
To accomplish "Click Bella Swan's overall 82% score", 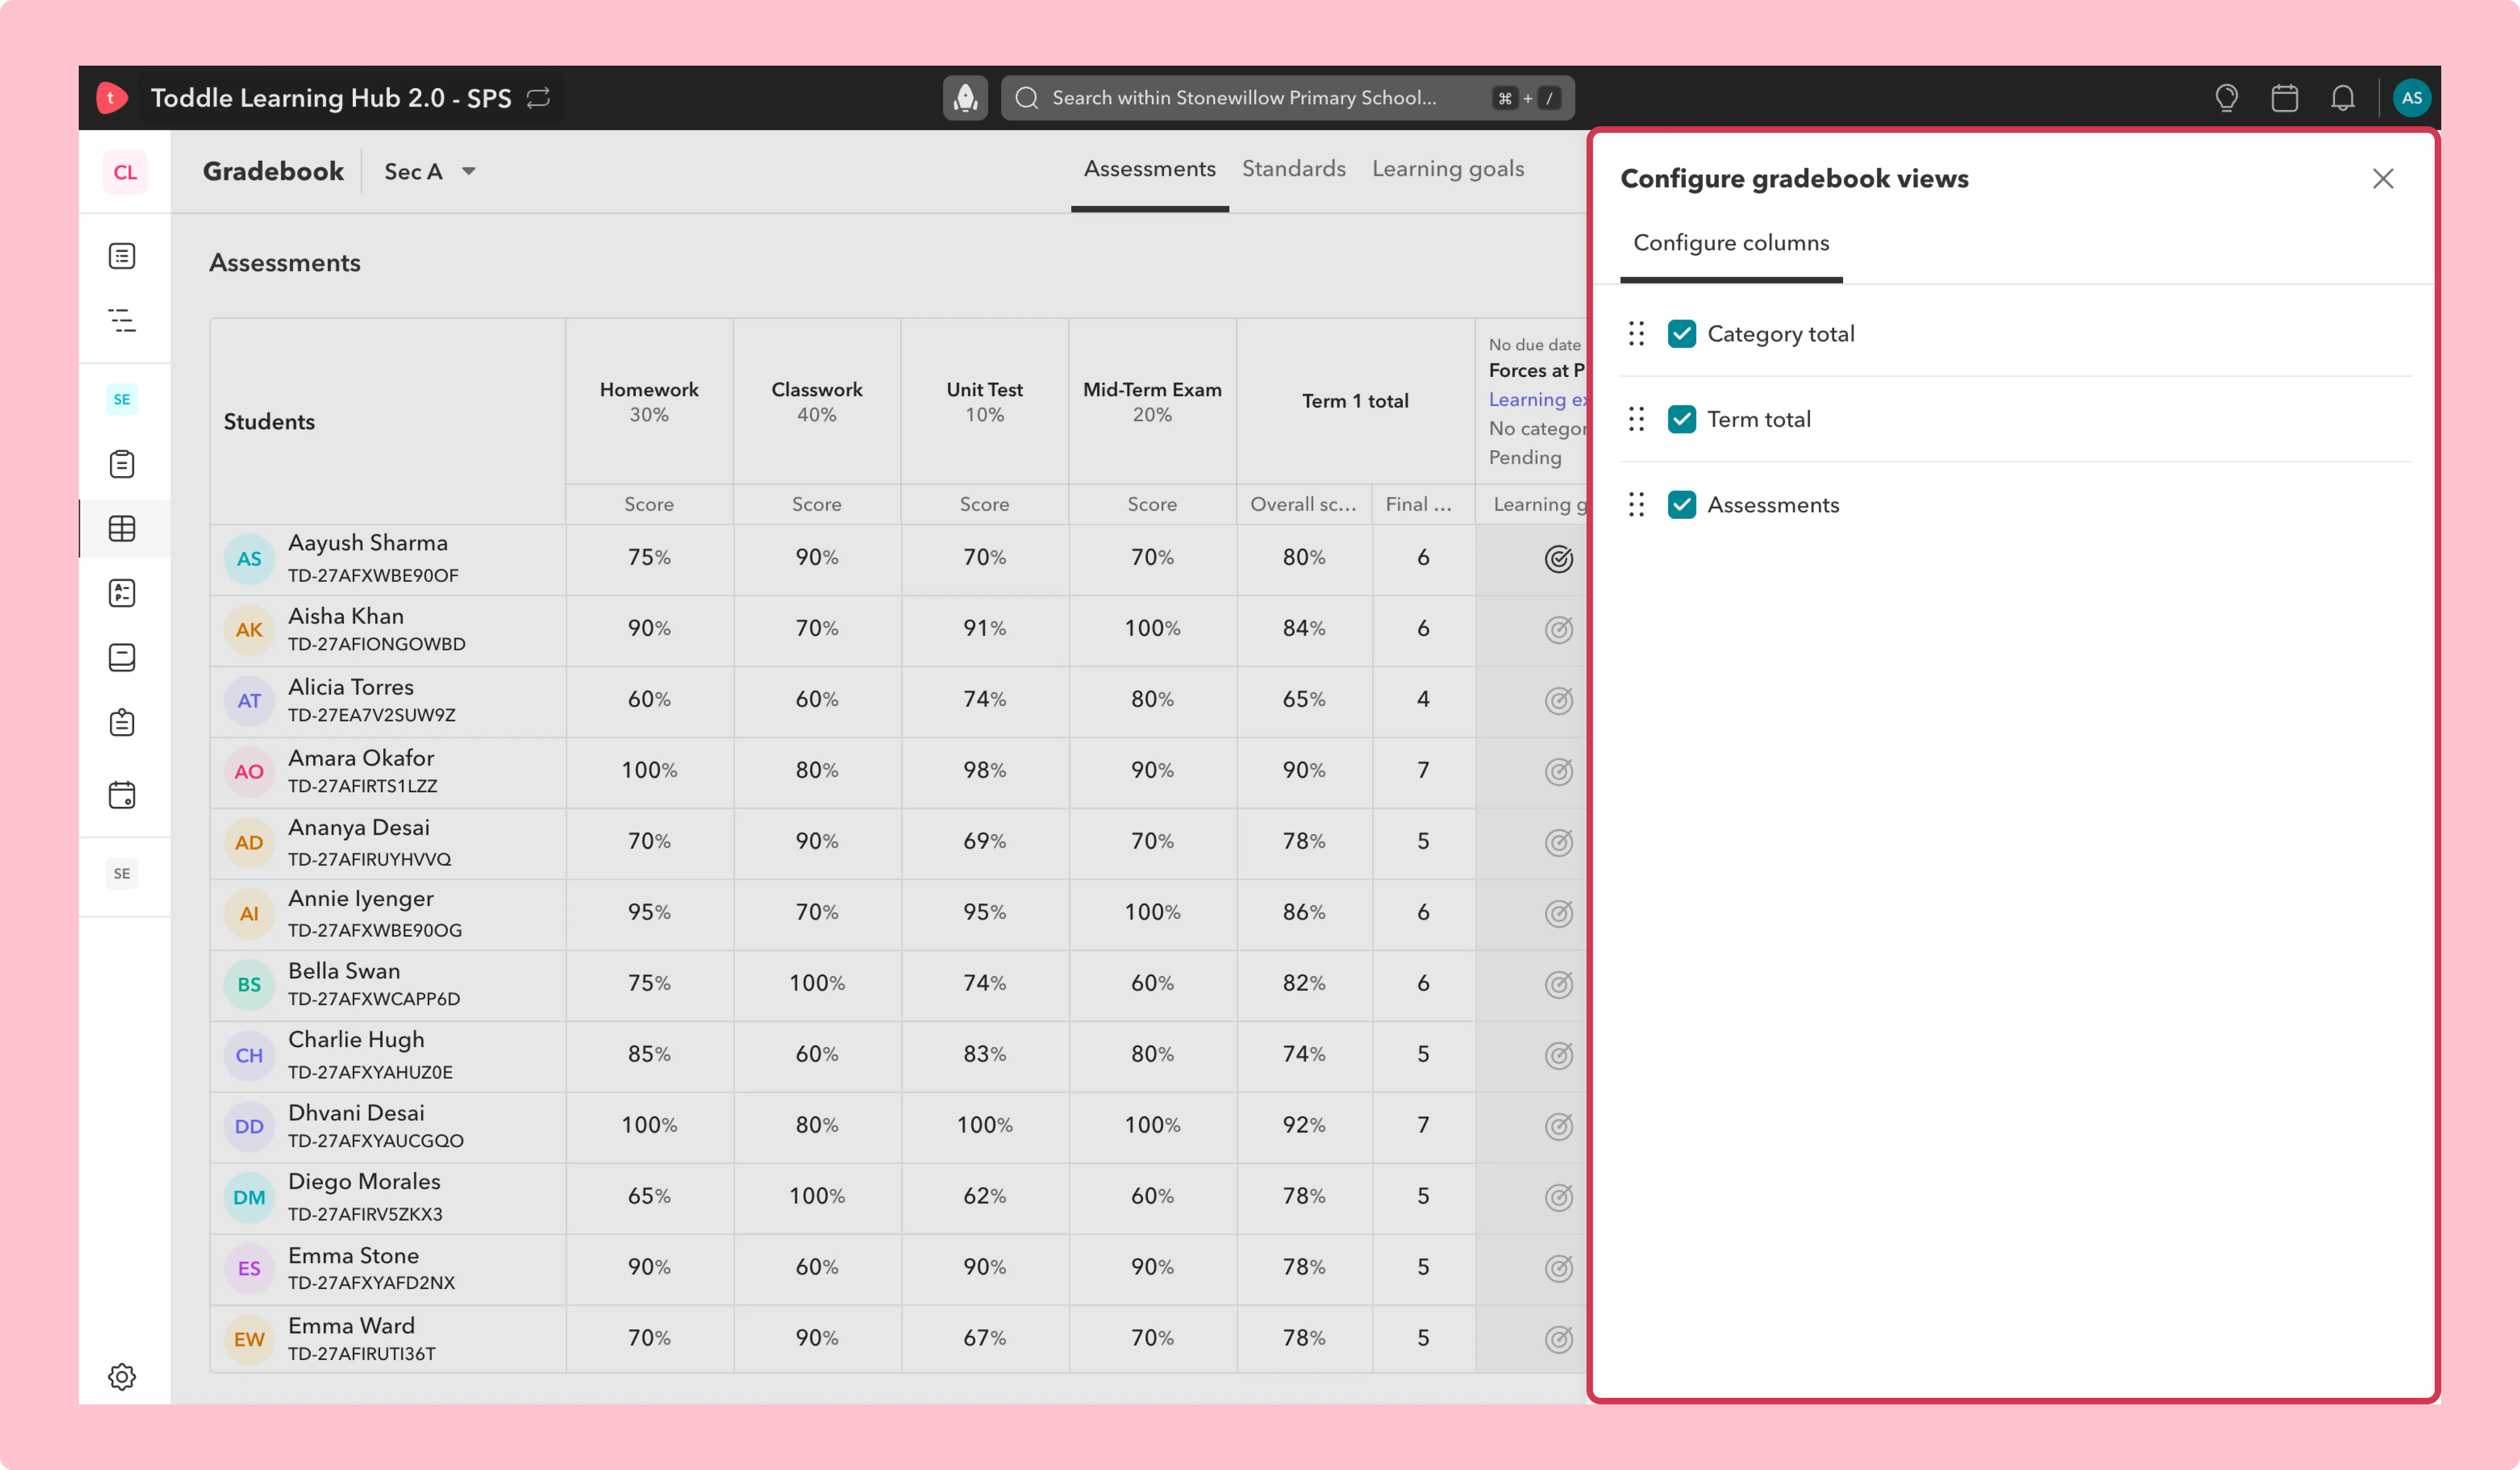I will 1304,984.
